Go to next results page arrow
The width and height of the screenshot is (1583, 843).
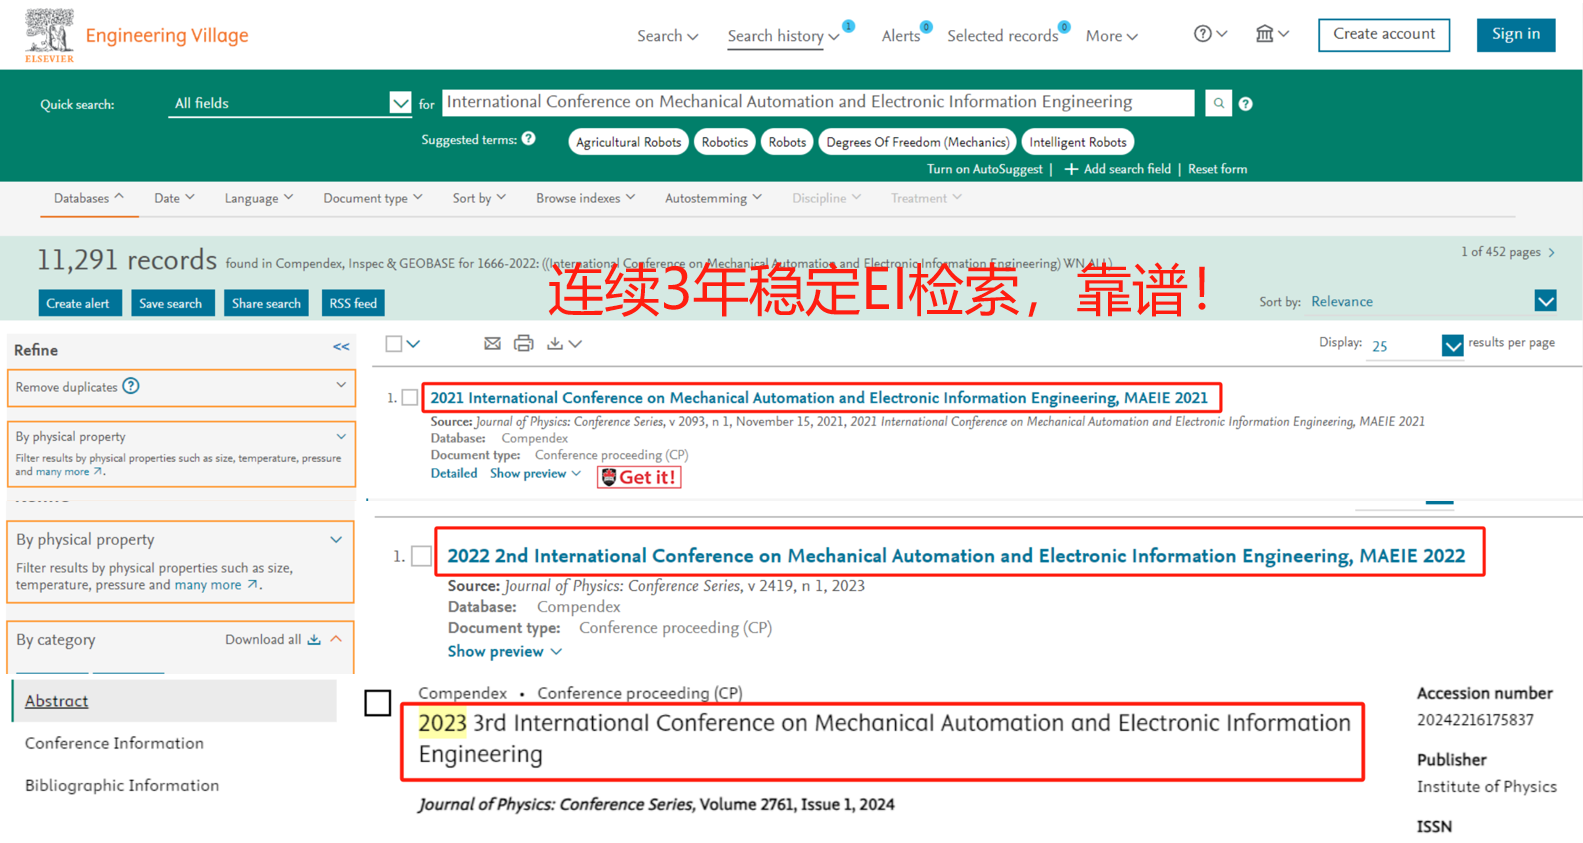click(x=1551, y=252)
